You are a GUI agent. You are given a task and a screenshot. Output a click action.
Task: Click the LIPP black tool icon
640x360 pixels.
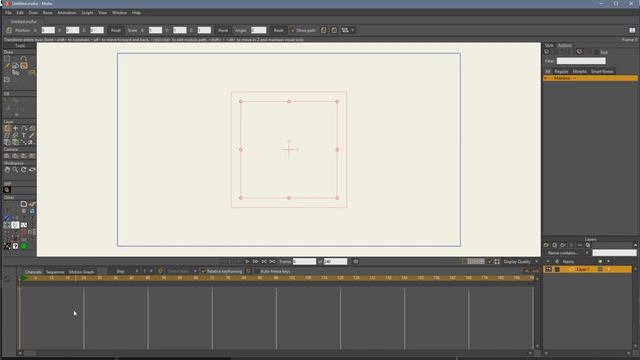click(x=7, y=190)
